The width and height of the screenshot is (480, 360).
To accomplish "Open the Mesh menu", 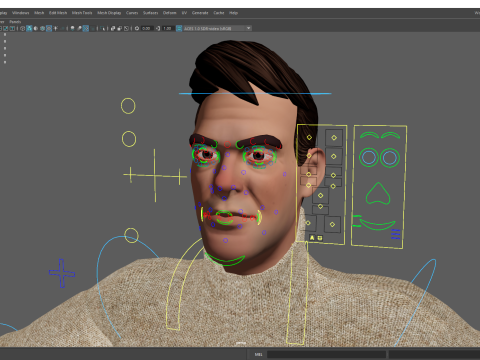I will (x=39, y=13).
